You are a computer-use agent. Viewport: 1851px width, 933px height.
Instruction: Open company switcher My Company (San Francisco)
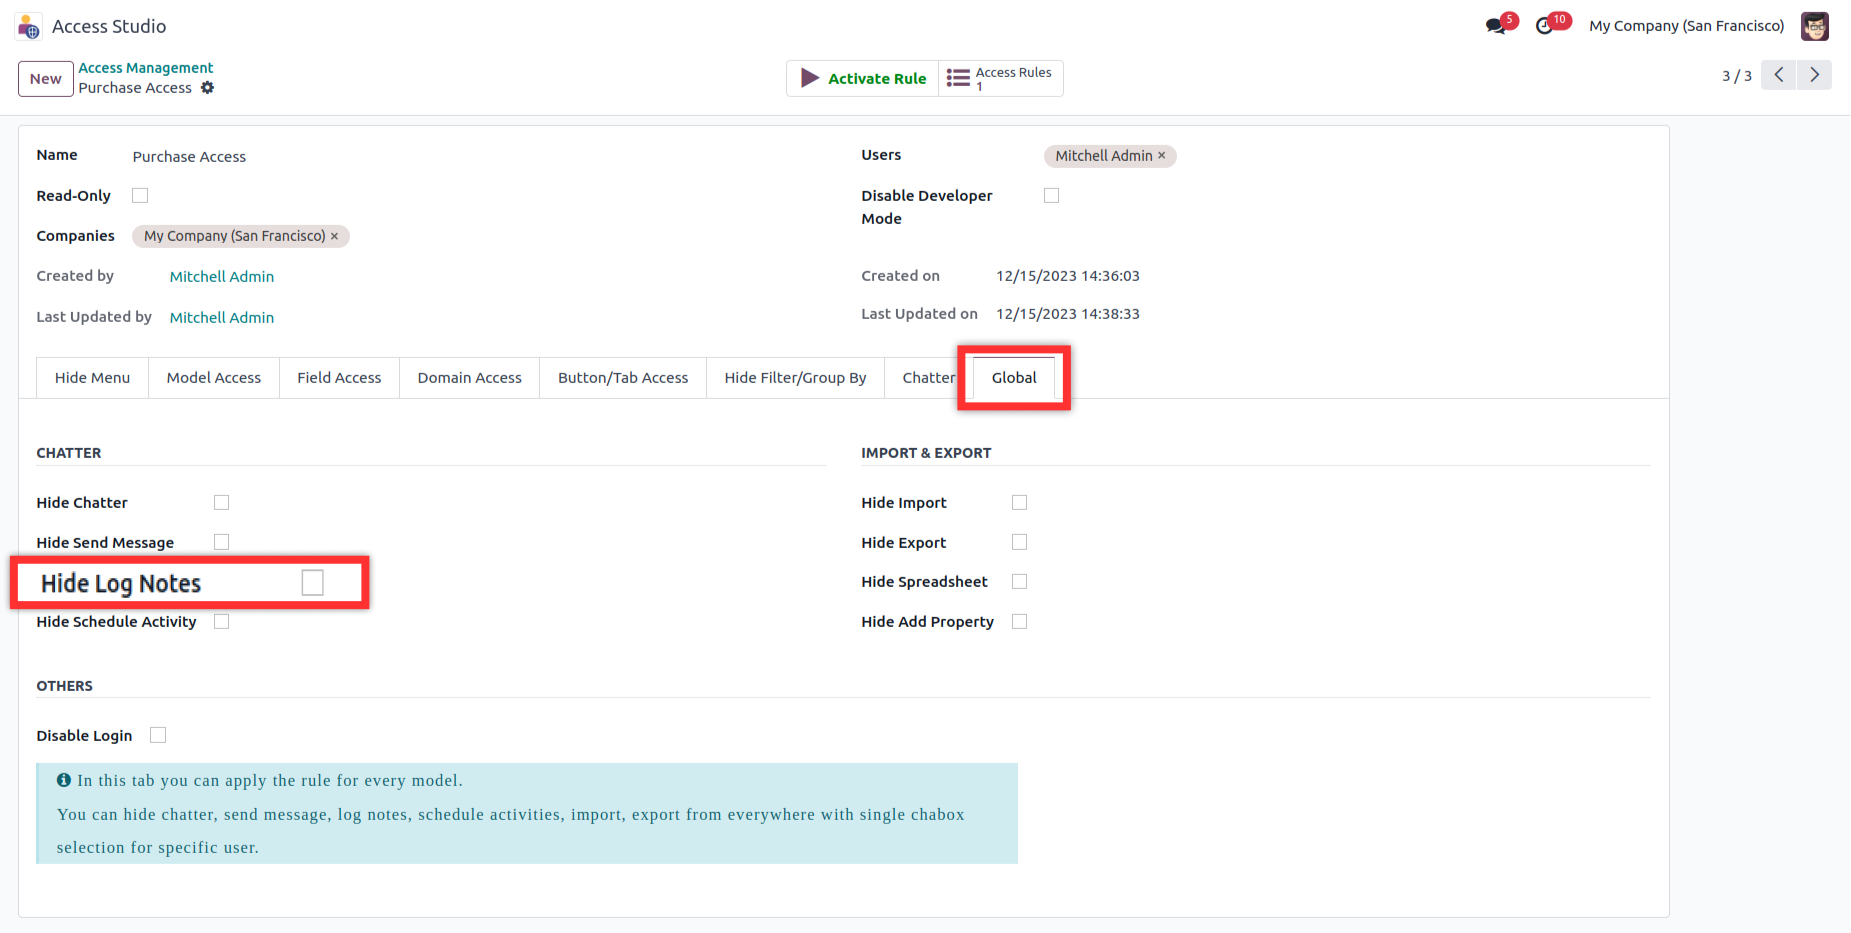(x=1686, y=26)
